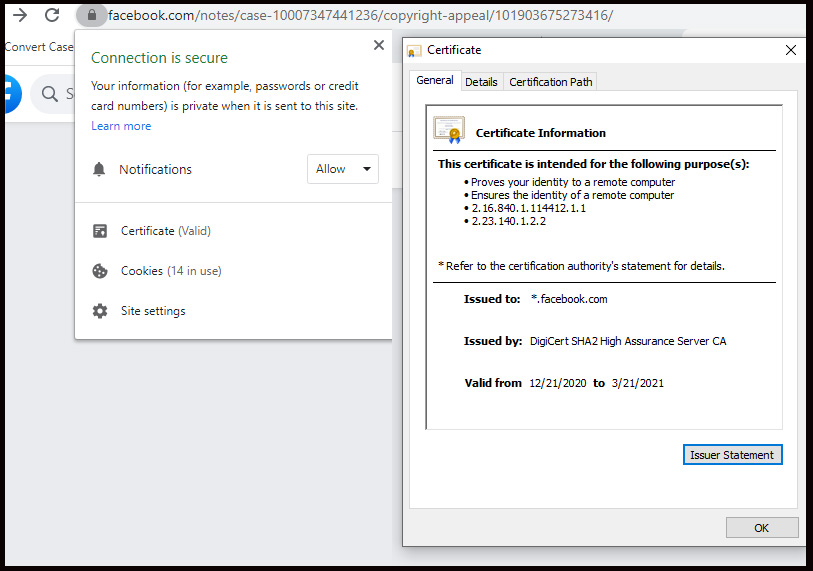Viewport: 813px width, 571px height.
Task: Close the Certificate dialog window
Action: click(791, 50)
